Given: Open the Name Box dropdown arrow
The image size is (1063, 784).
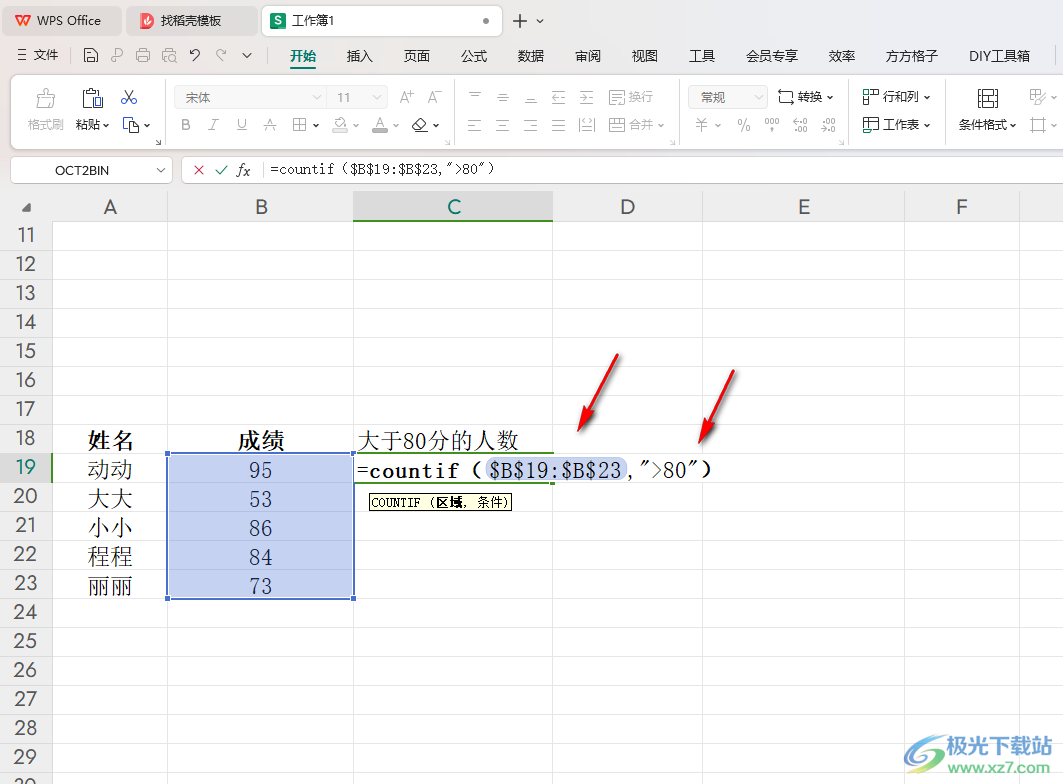Looking at the screenshot, I should tap(161, 170).
